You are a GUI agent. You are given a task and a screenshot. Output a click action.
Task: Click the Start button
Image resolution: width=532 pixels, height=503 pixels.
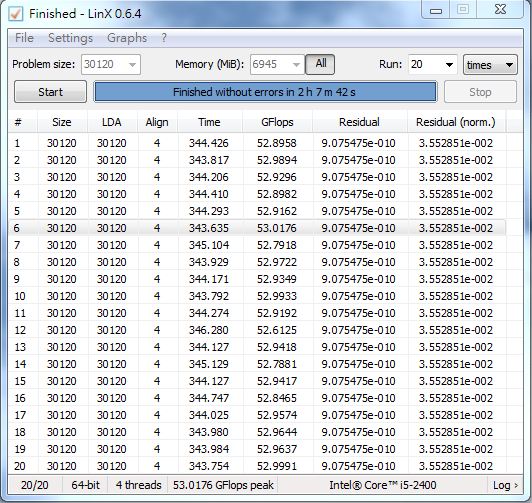pyautogui.click(x=50, y=92)
